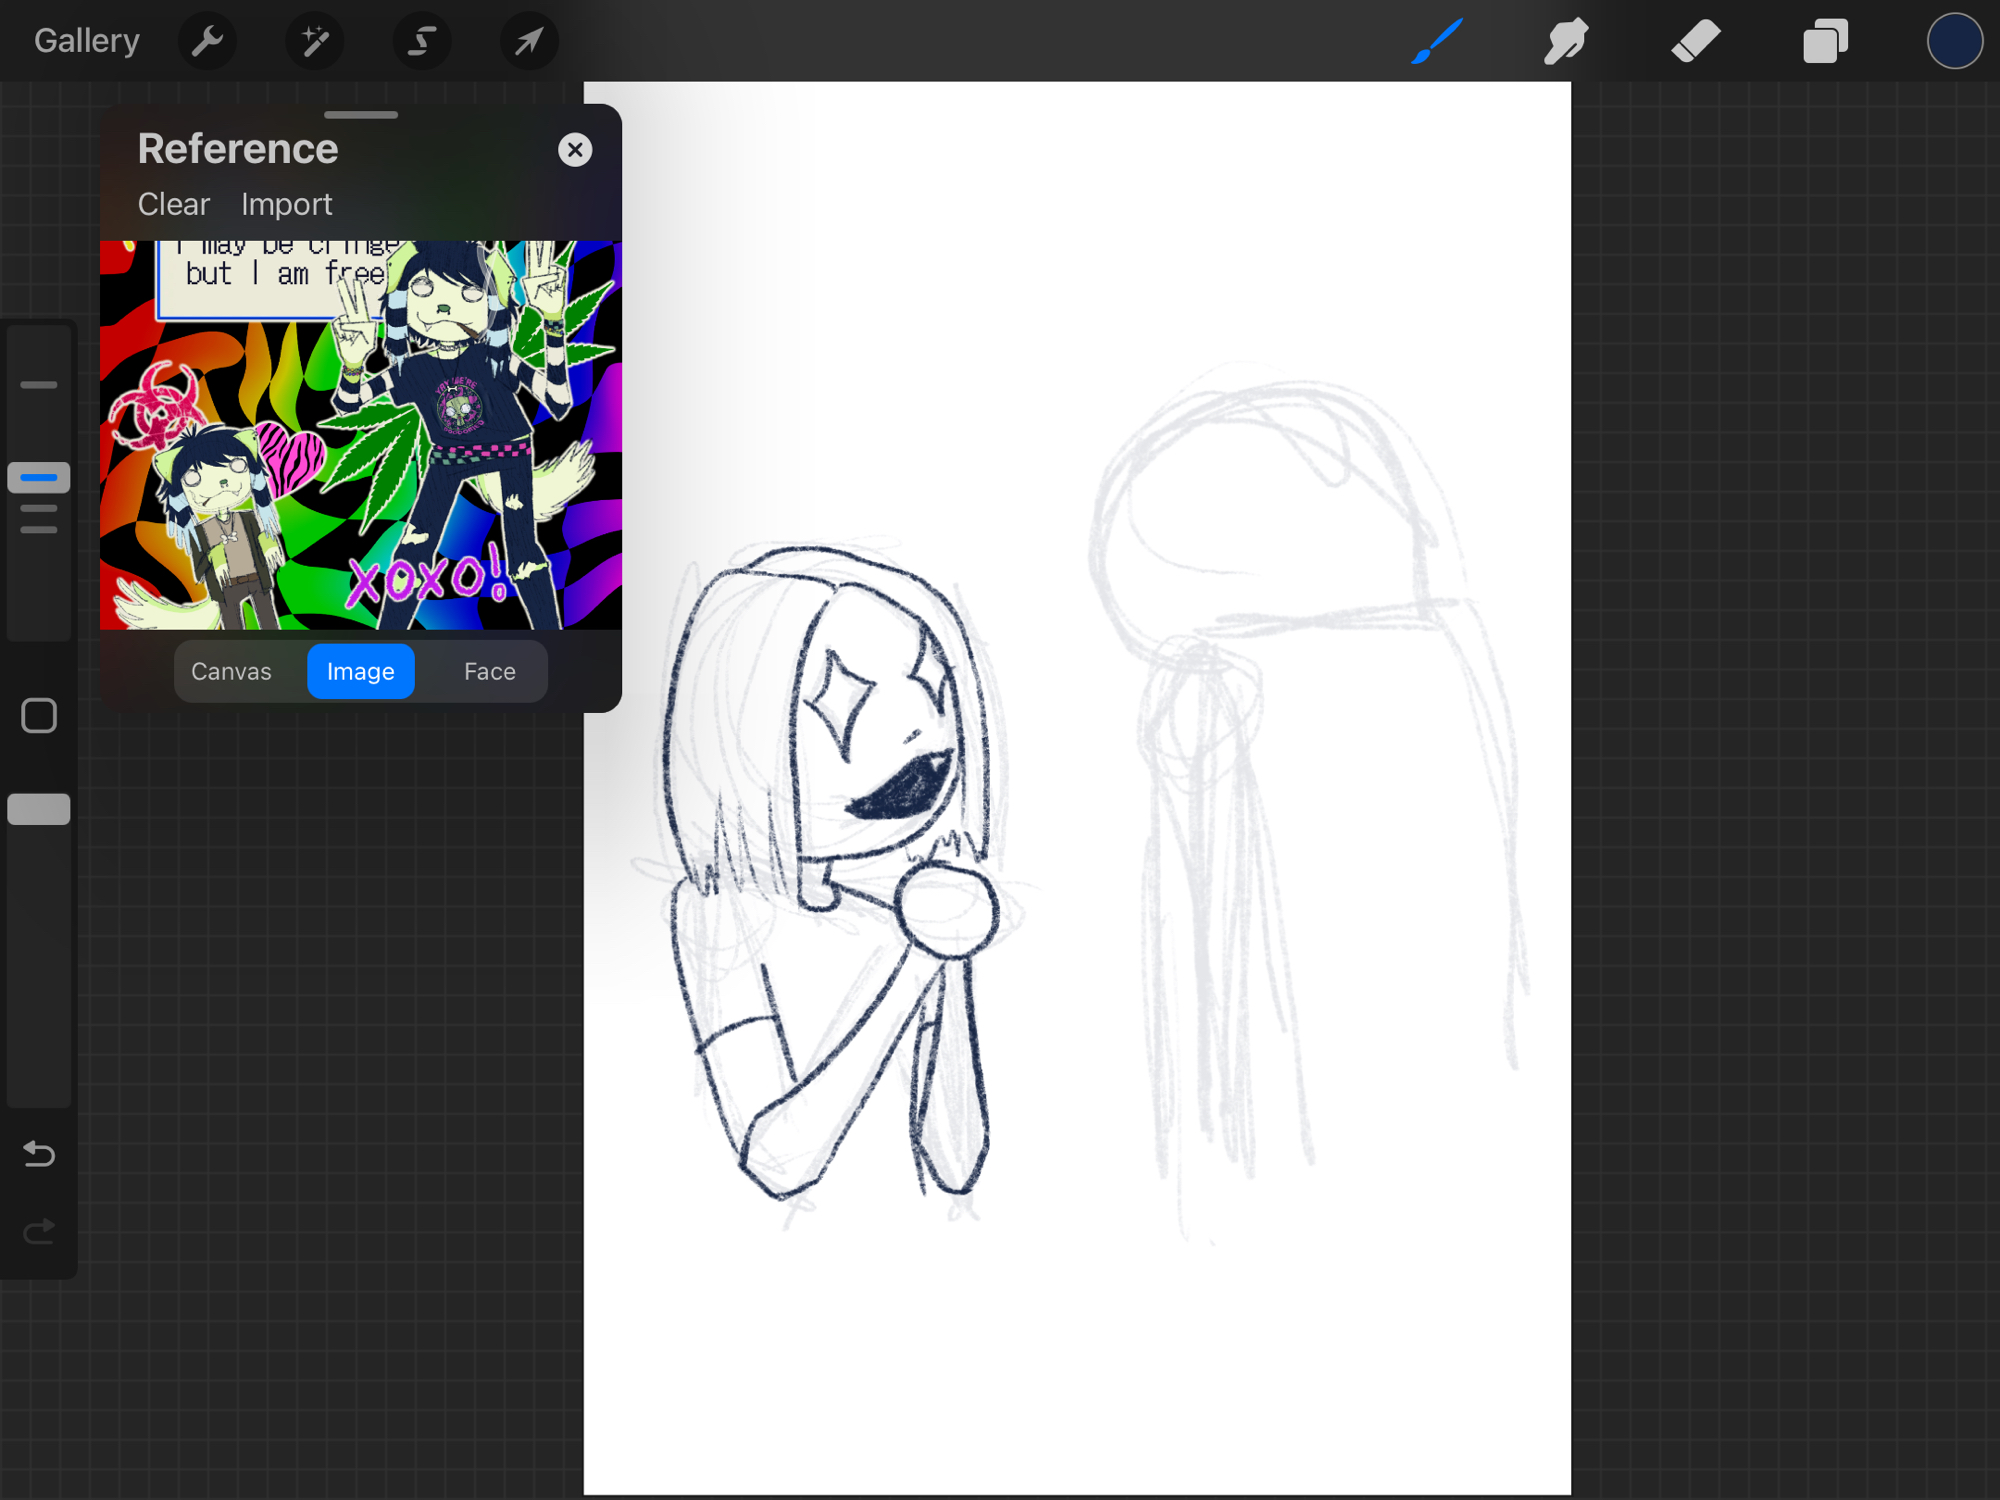Click the reference image thumbnail

point(360,435)
